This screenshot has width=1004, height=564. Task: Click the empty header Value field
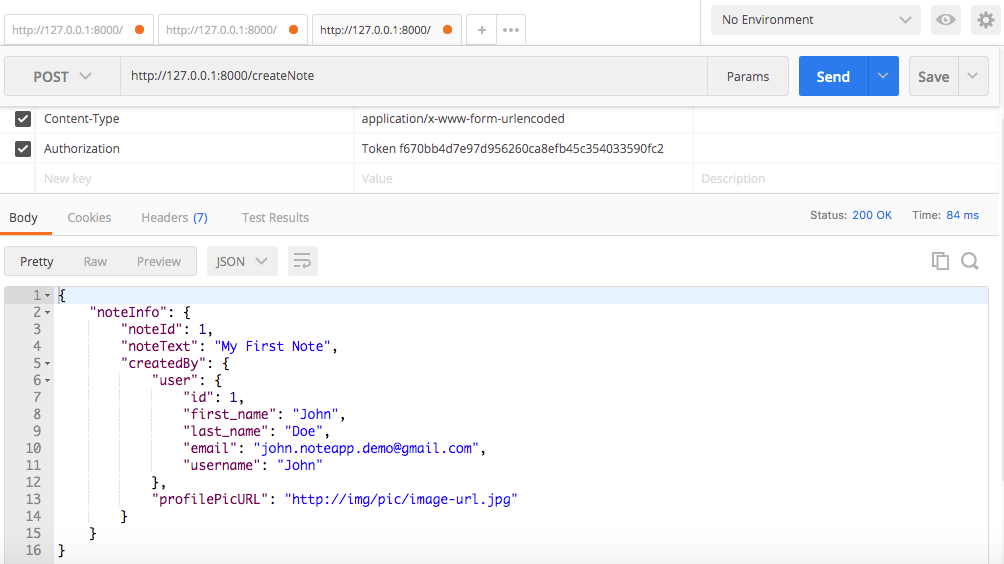coord(523,179)
